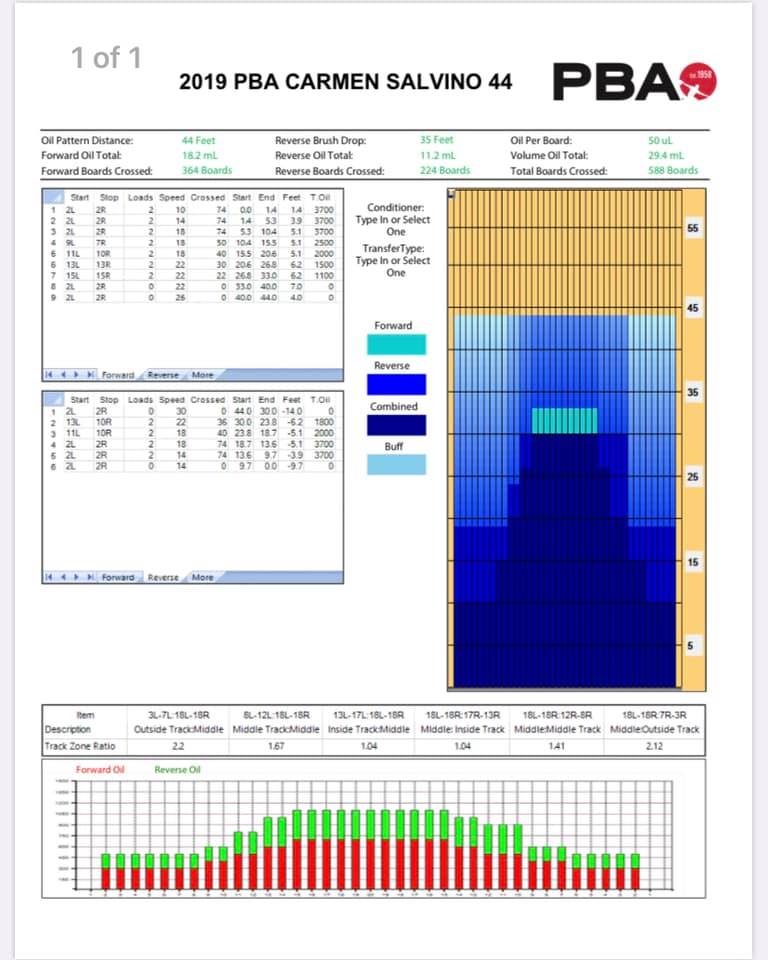Click the 25 feet marker beside lane graph
Image resolution: width=768 pixels, height=960 pixels.
(693, 477)
